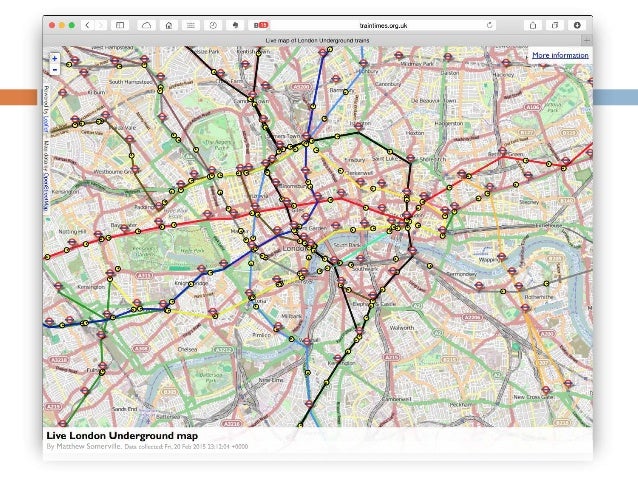
Task: Open the Leaflet attribution link
Action: [x=46, y=124]
